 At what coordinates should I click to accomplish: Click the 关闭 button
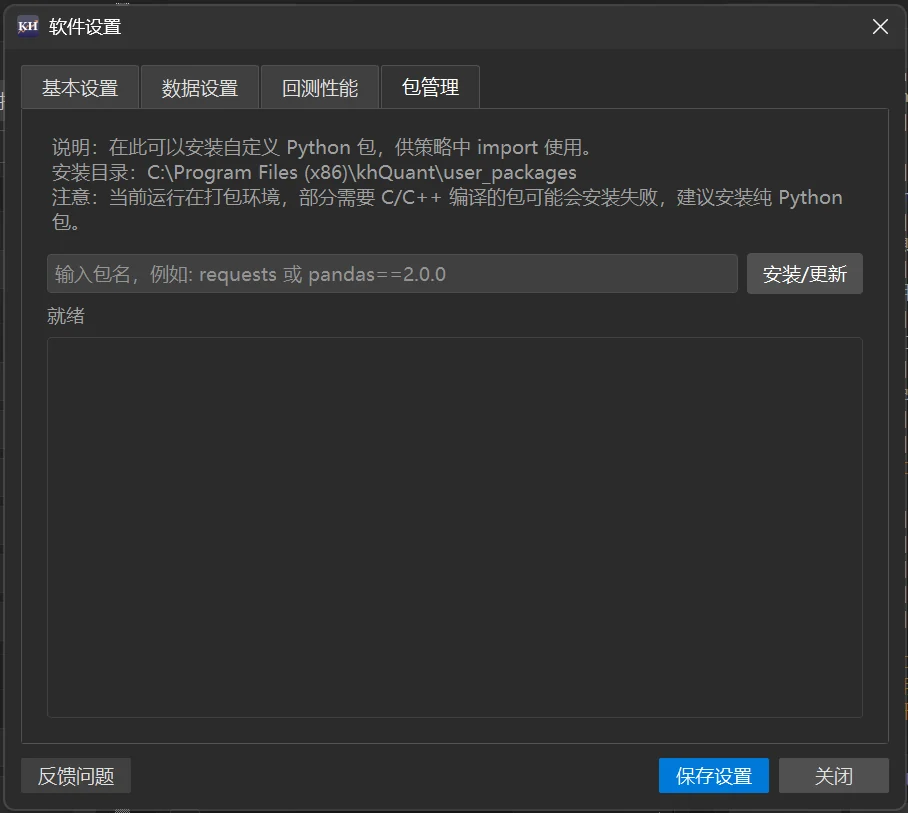833,776
